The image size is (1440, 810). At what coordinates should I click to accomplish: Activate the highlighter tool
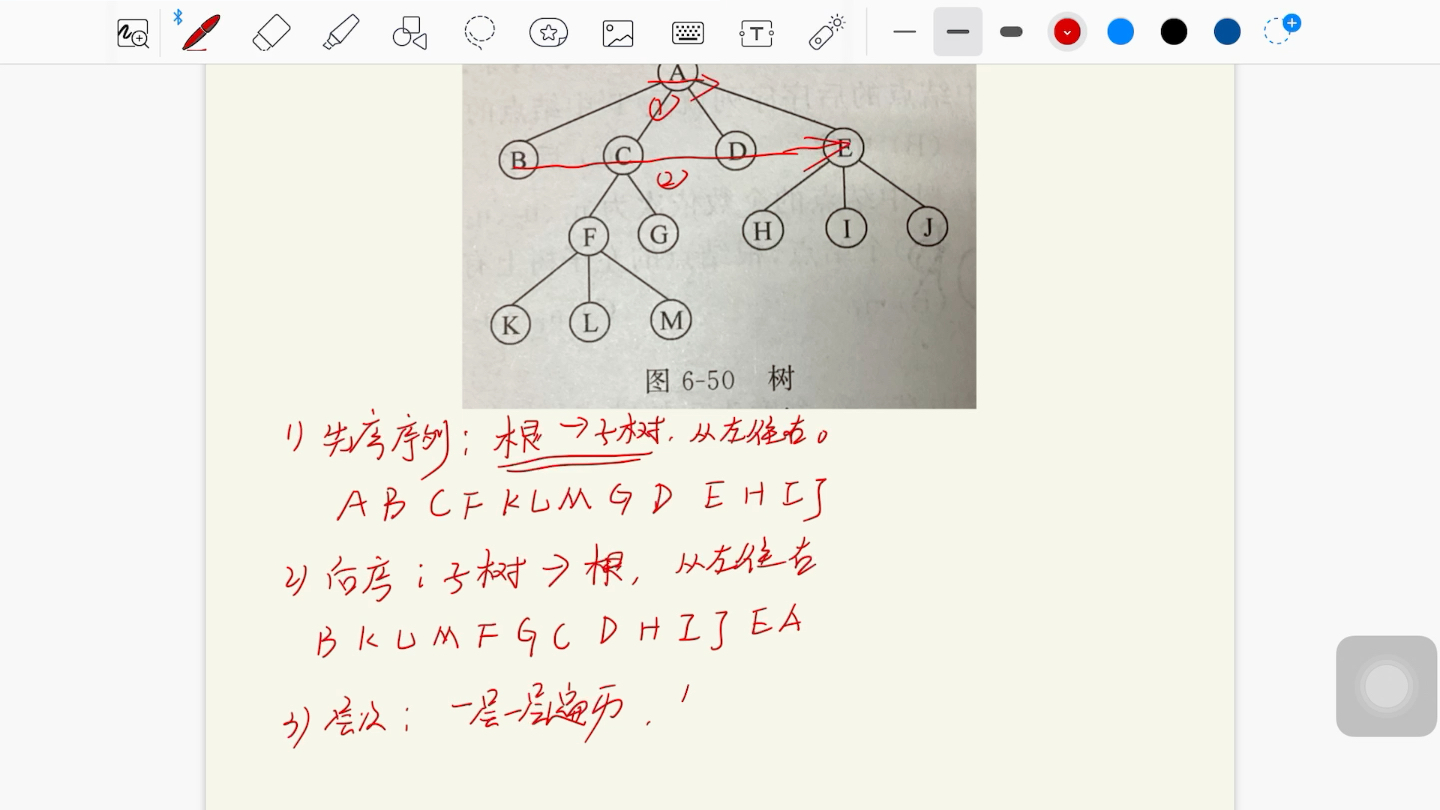click(x=341, y=31)
